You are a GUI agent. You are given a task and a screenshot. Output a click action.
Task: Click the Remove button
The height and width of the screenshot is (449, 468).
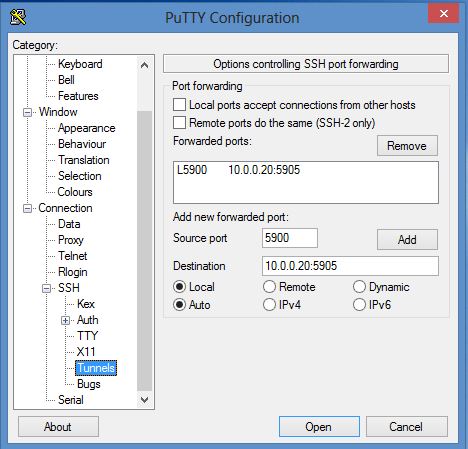tap(407, 146)
